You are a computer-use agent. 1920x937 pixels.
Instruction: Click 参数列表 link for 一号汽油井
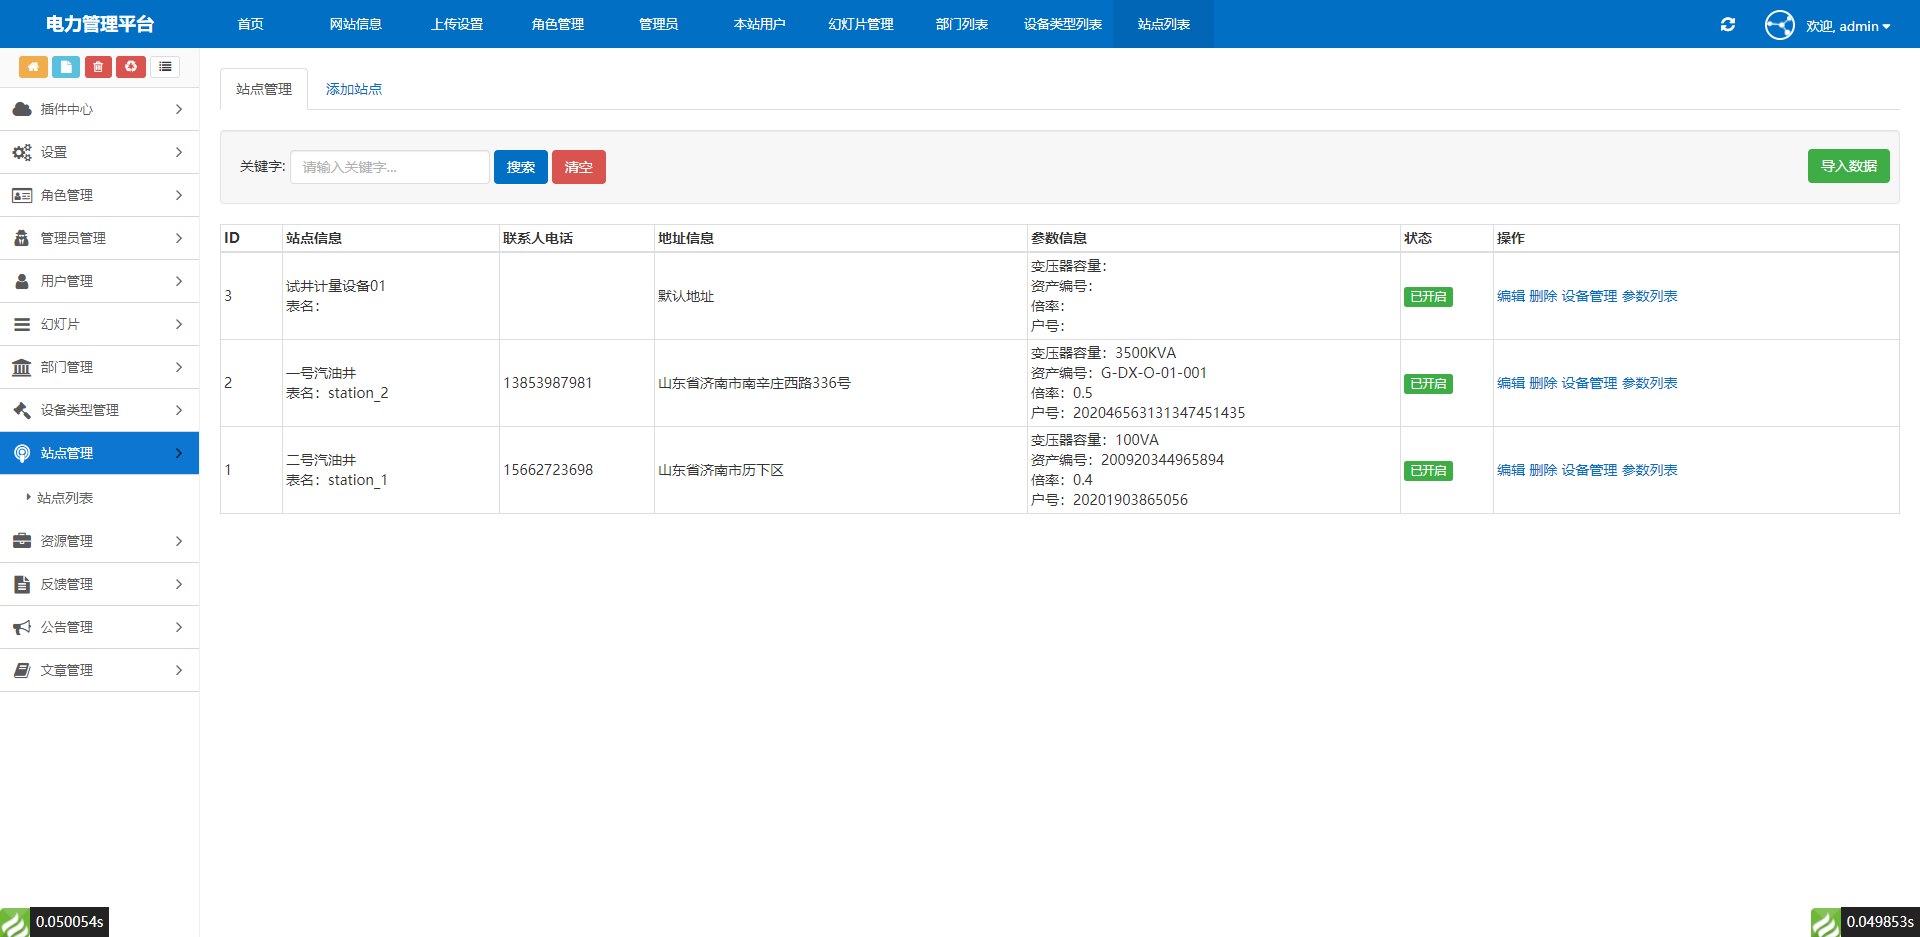point(1650,383)
